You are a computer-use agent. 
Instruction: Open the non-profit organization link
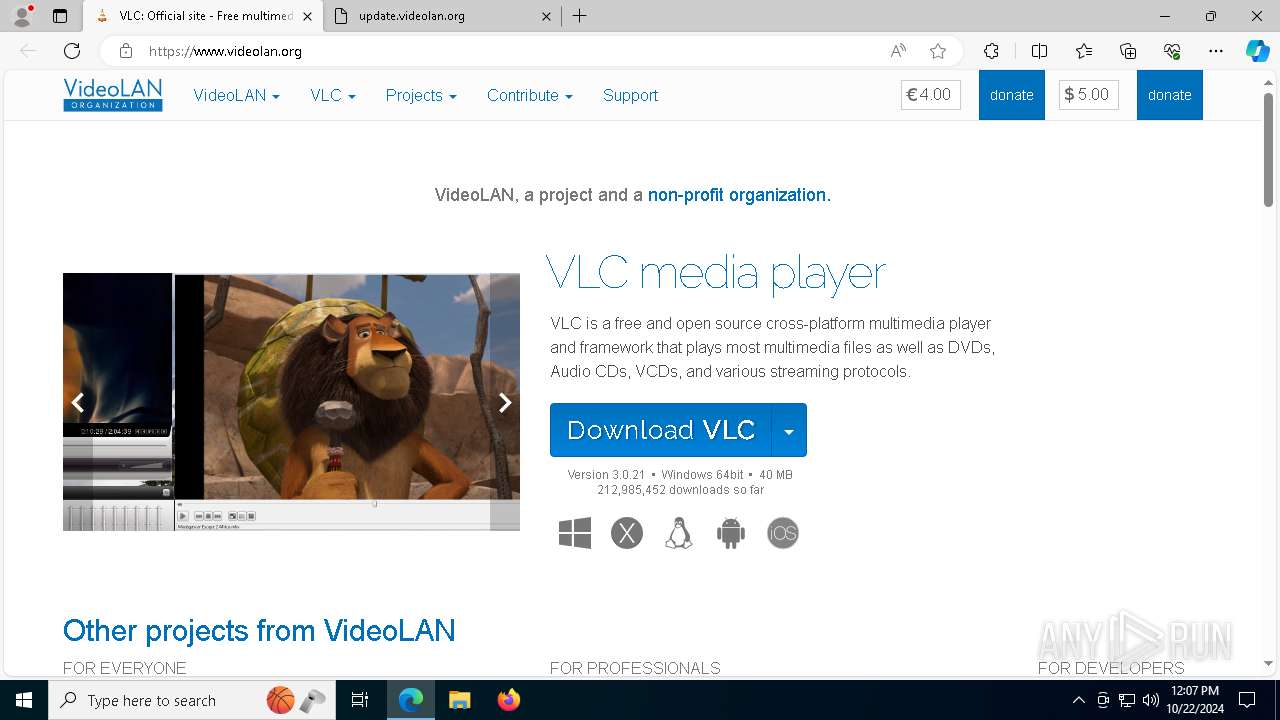739,195
